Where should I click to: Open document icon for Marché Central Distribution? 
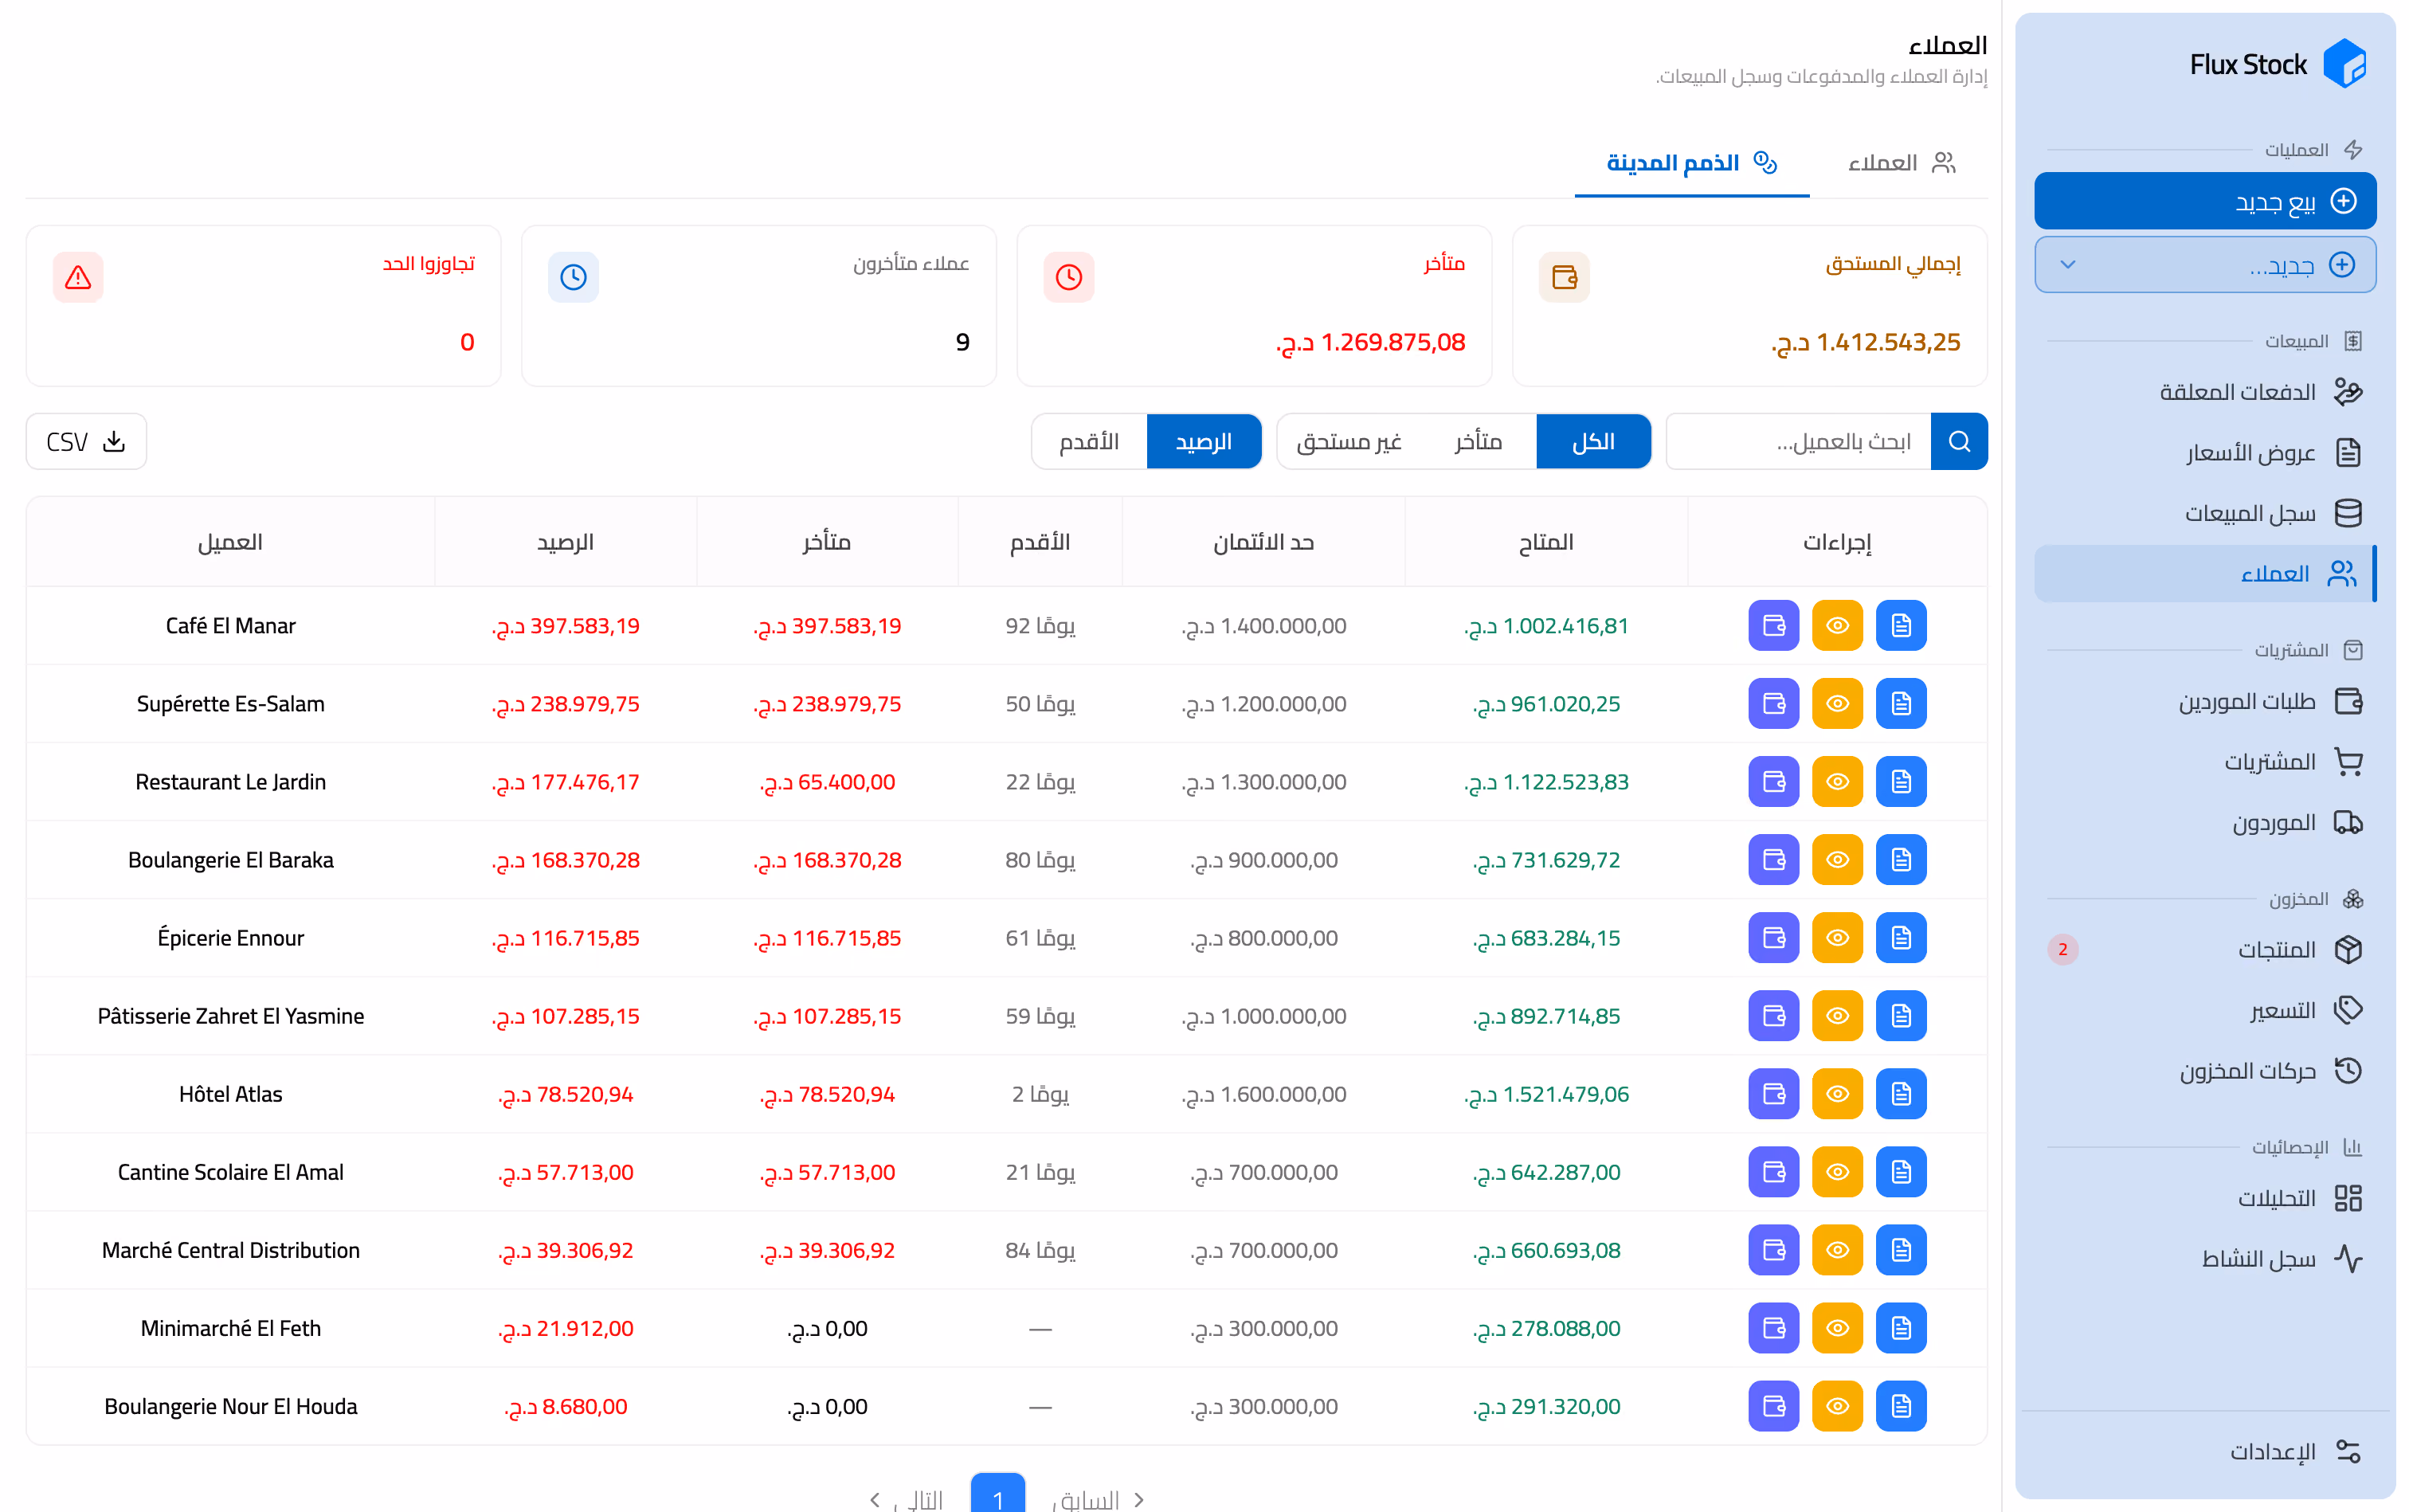point(1900,1250)
